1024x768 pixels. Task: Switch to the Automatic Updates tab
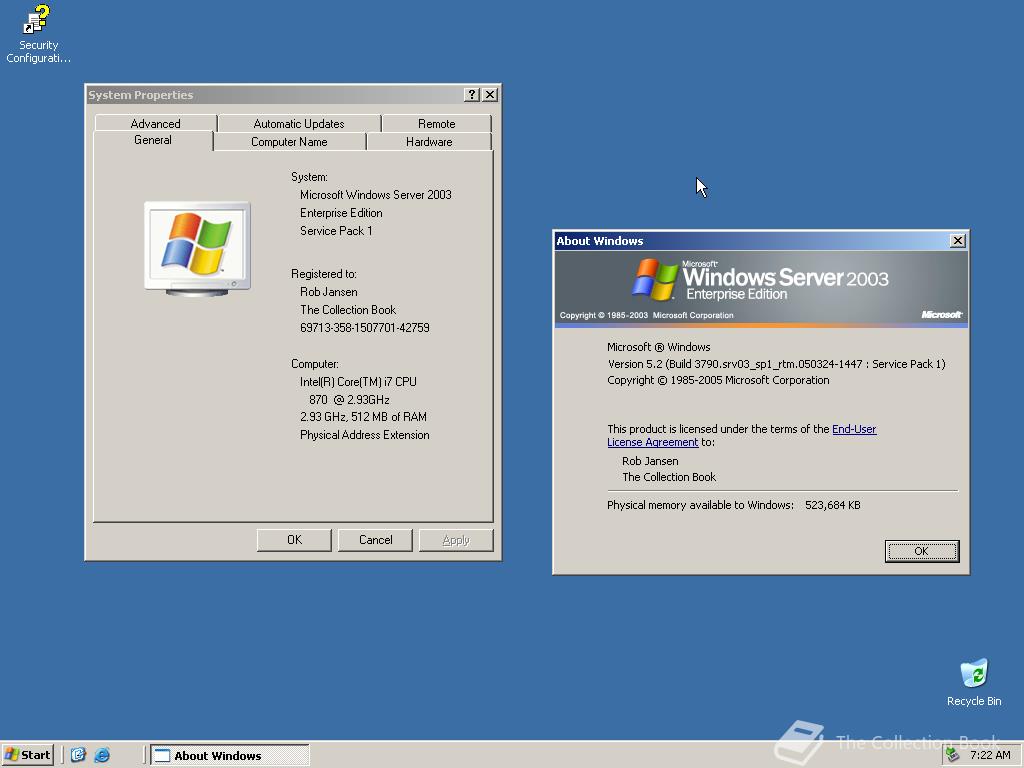click(x=299, y=123)
